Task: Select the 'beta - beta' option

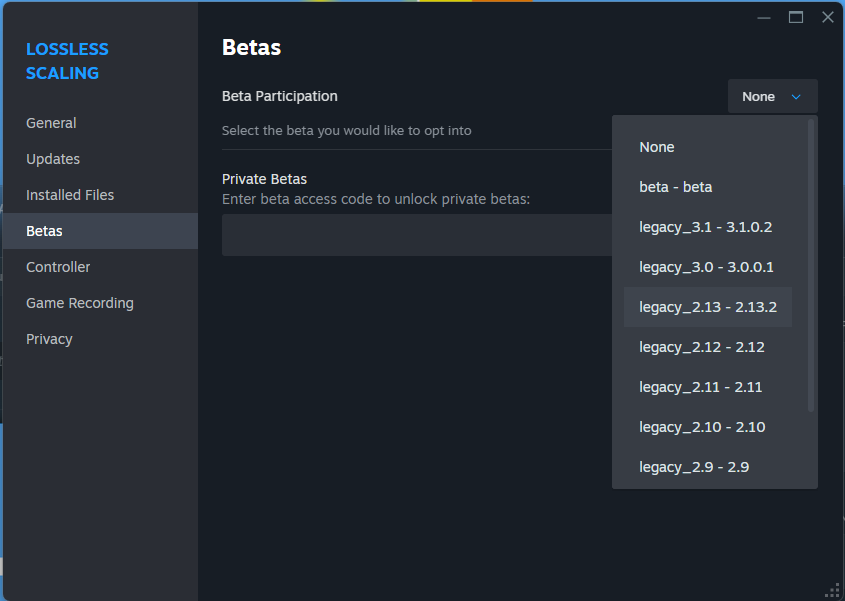Action: click(708, 187)
